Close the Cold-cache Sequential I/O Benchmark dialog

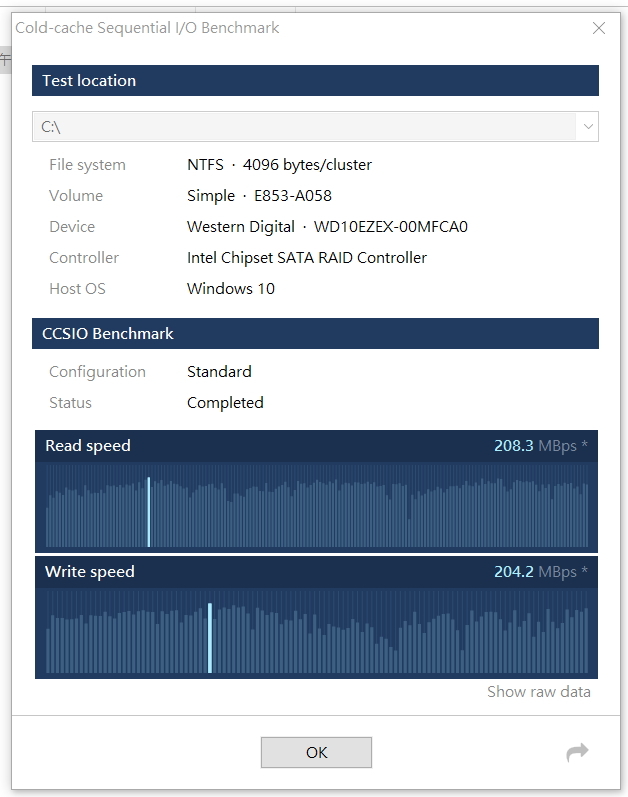(598, 28)
